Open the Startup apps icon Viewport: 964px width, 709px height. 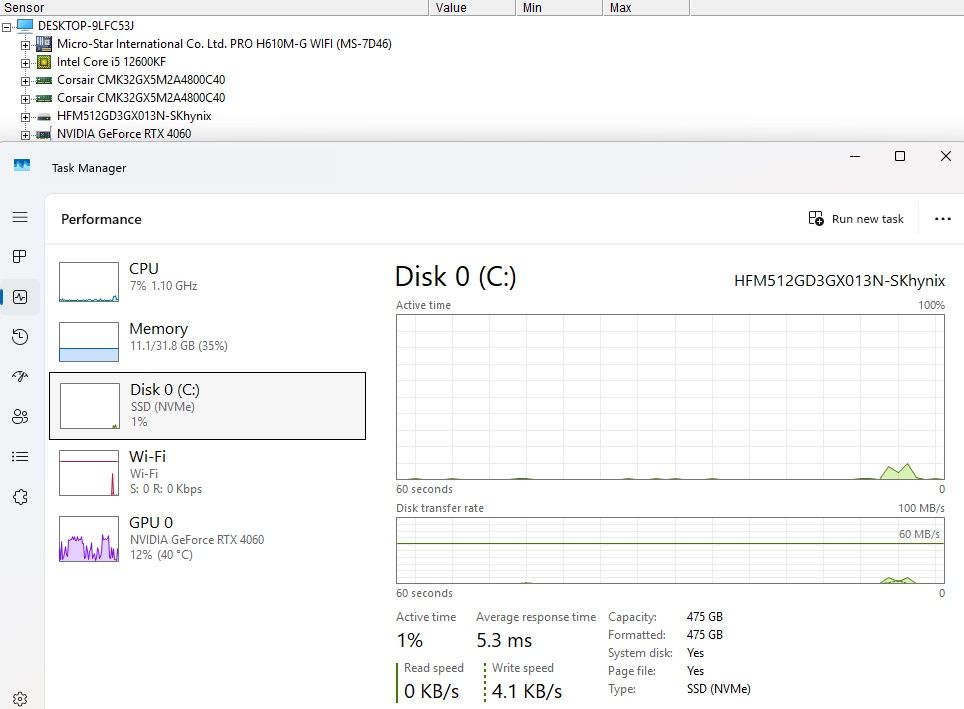(x=20, y=377)
